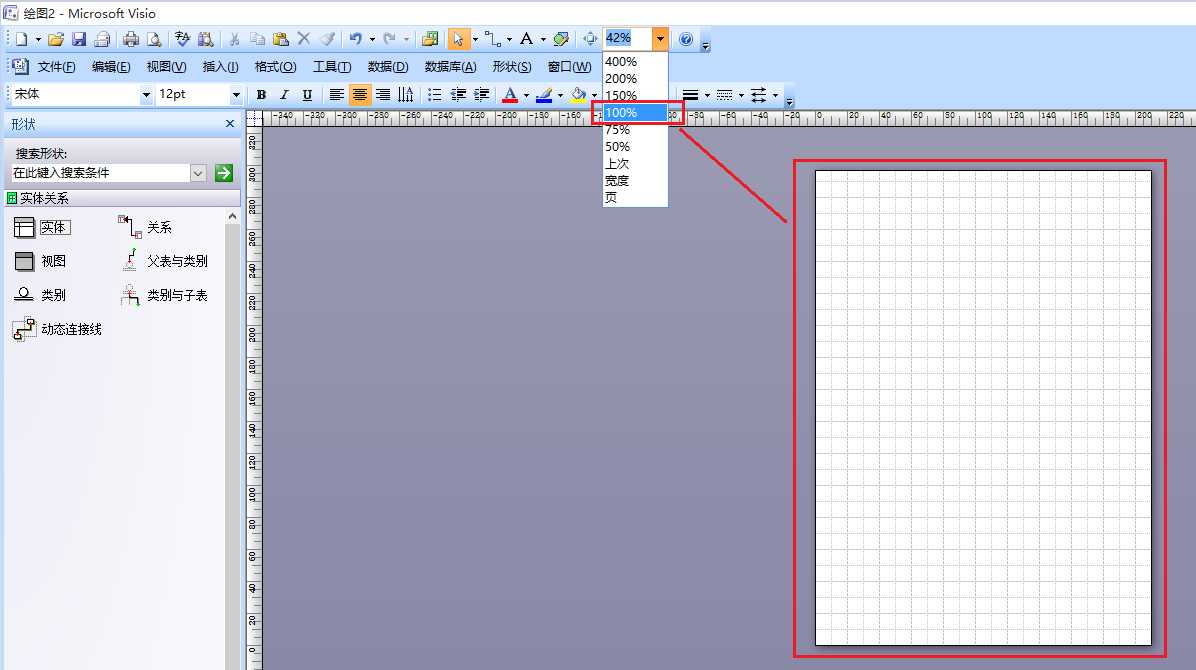The height and width of the screenshot is (670, 1196).
Task: Click the Paste clipboard icon
Action: pyautogui.click(x=281, y=39)
